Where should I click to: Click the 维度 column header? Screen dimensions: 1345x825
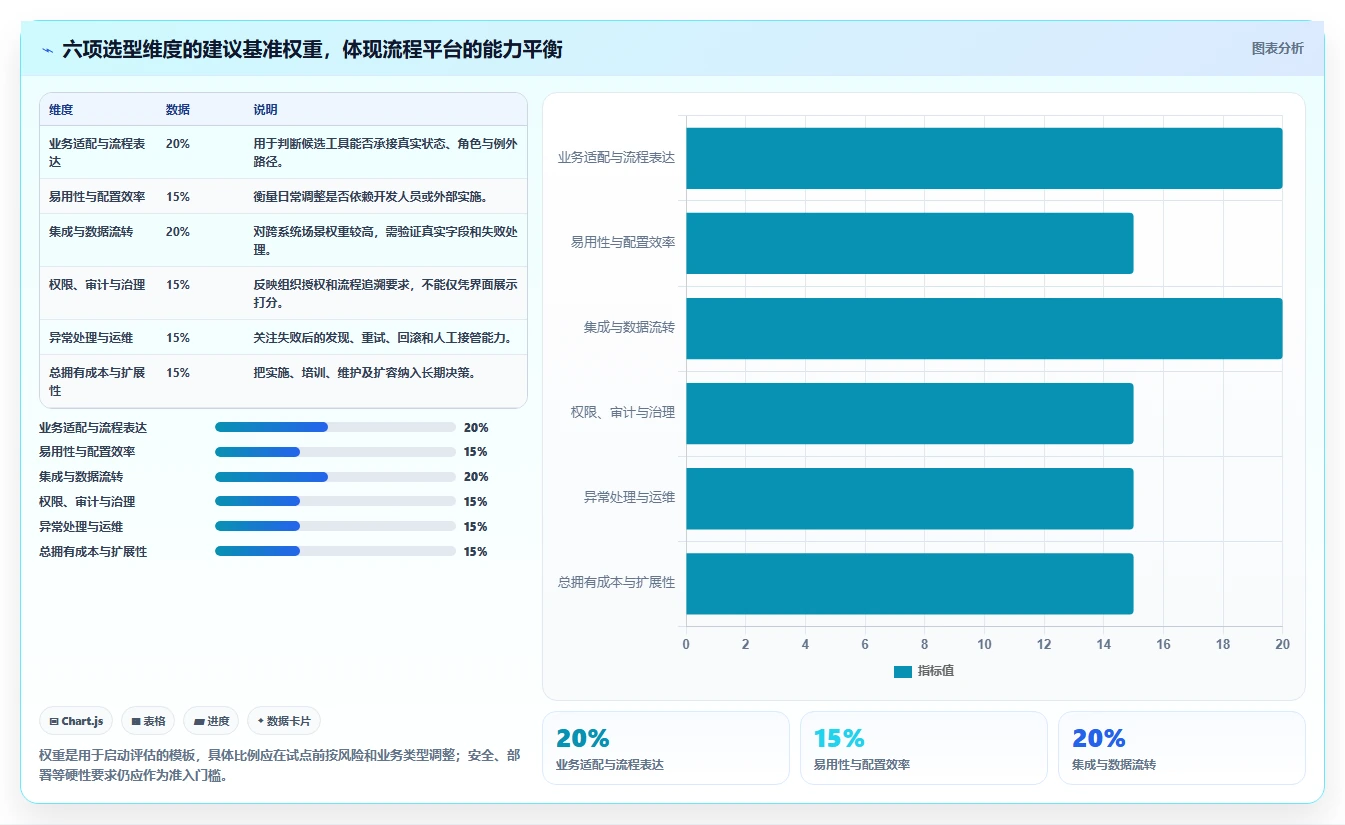[x=61, y=110]
